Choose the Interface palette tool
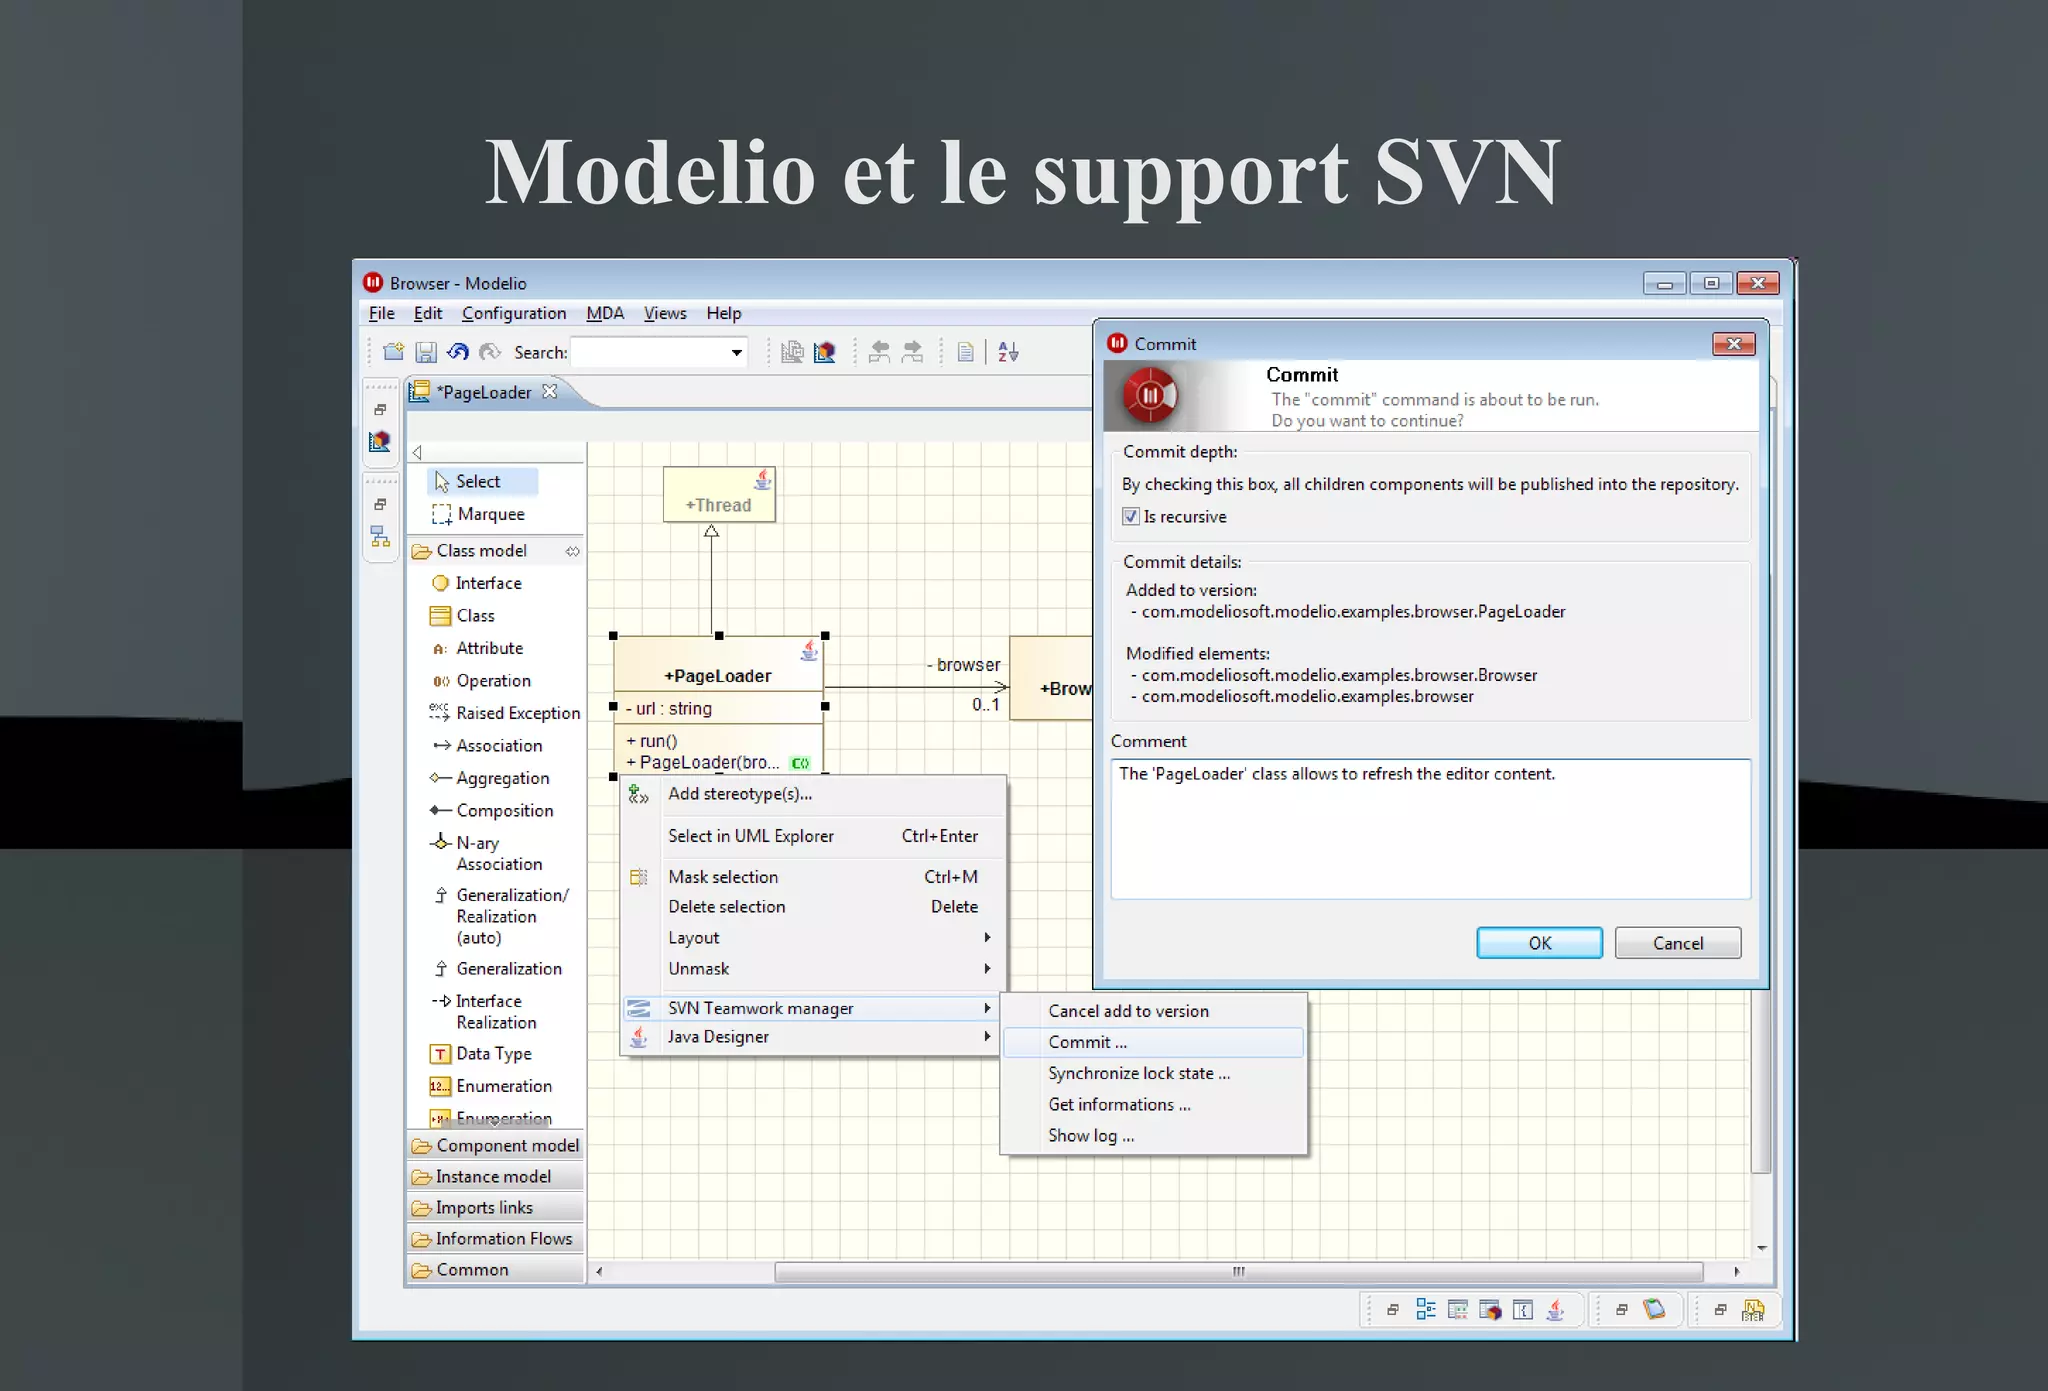Screen dimensions: 2048x1391 tap(477, 583)
